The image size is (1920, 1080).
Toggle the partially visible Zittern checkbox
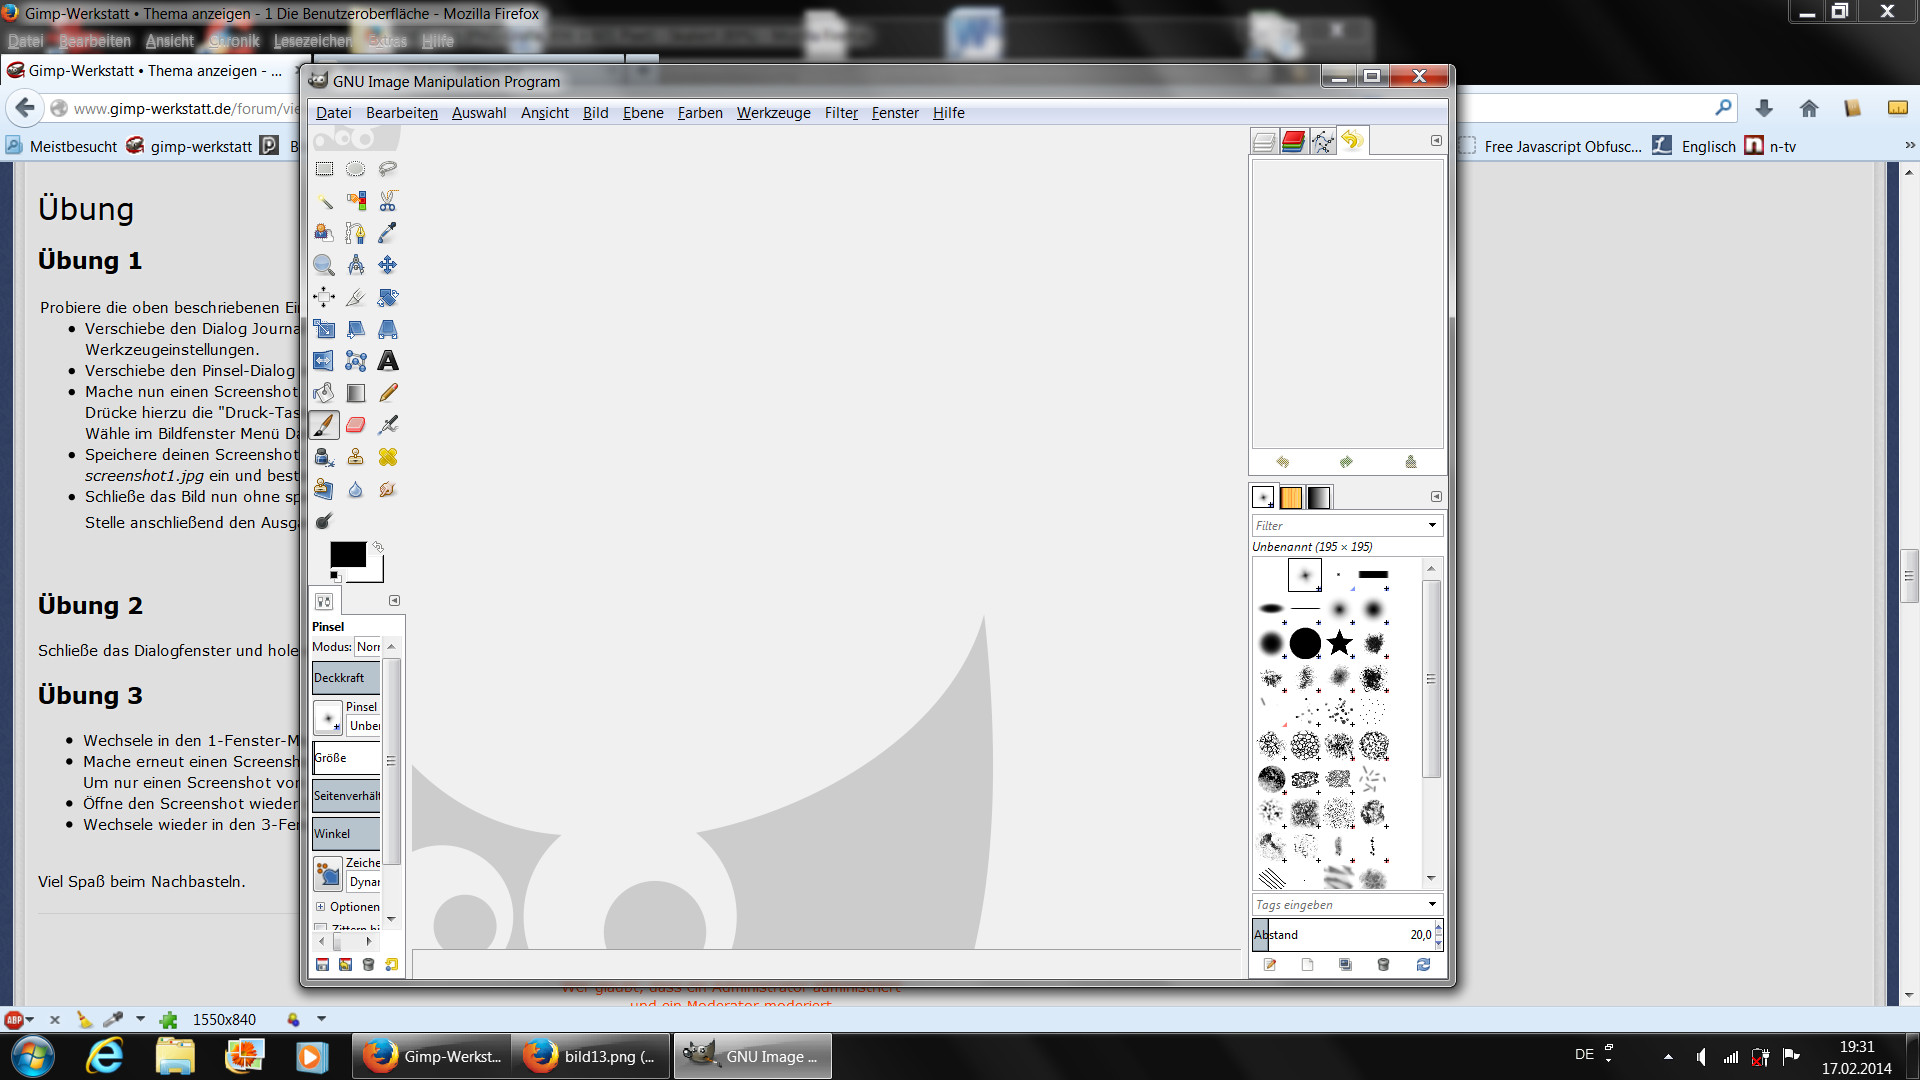320,928
